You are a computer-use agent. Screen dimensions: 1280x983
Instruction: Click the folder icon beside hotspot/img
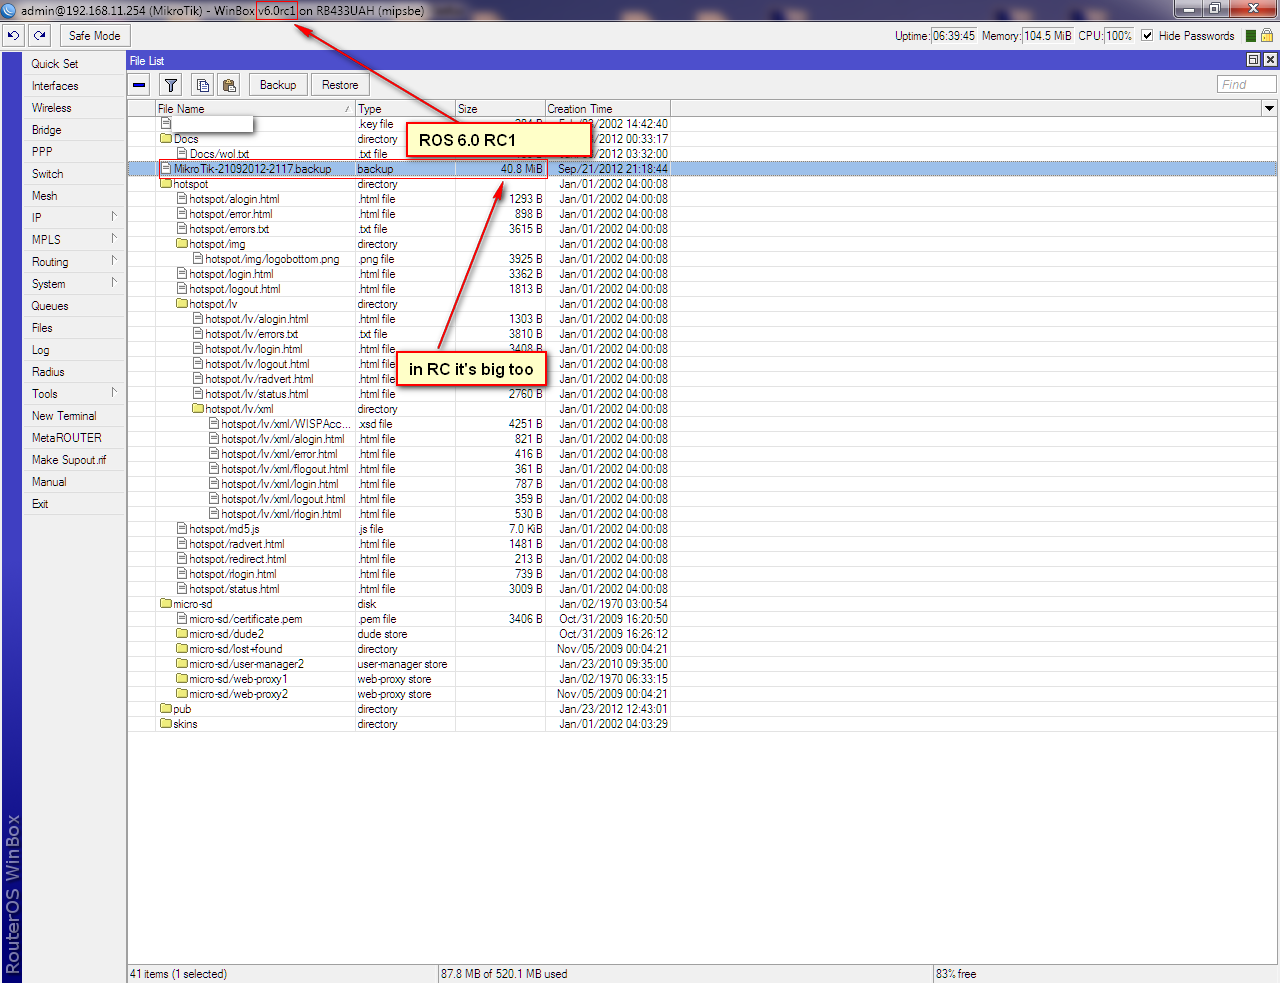pos(182,244)
